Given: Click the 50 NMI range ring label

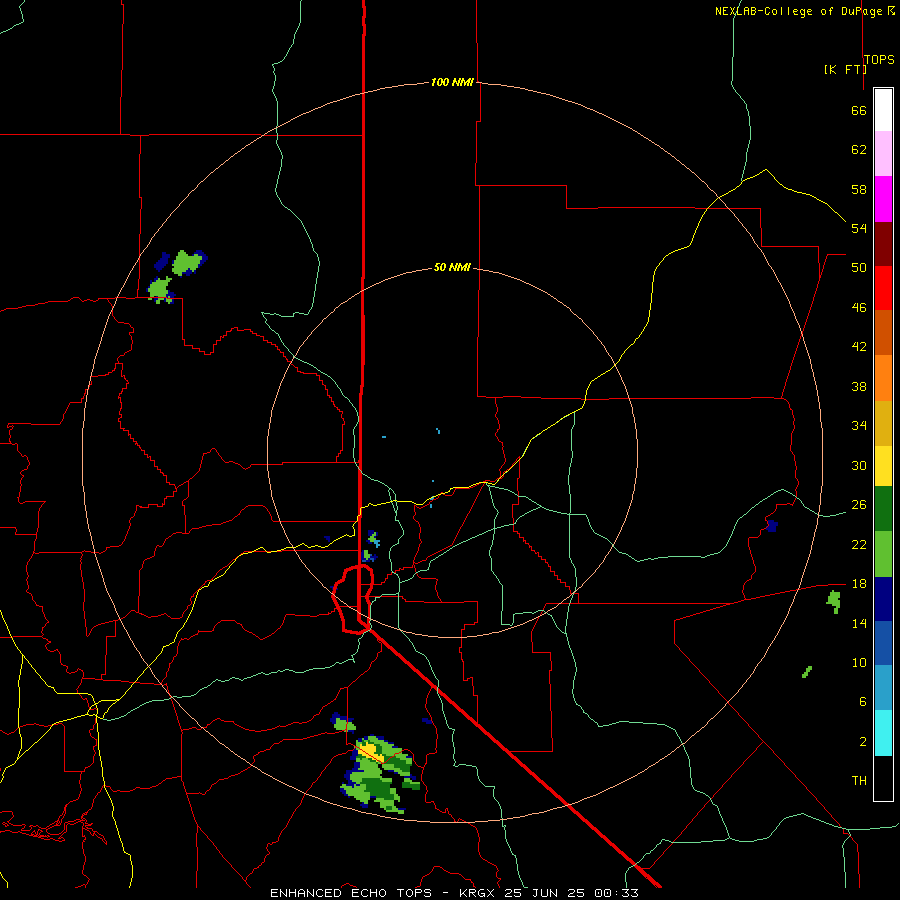Looking at the screenshot, I should tap(452, 267).
